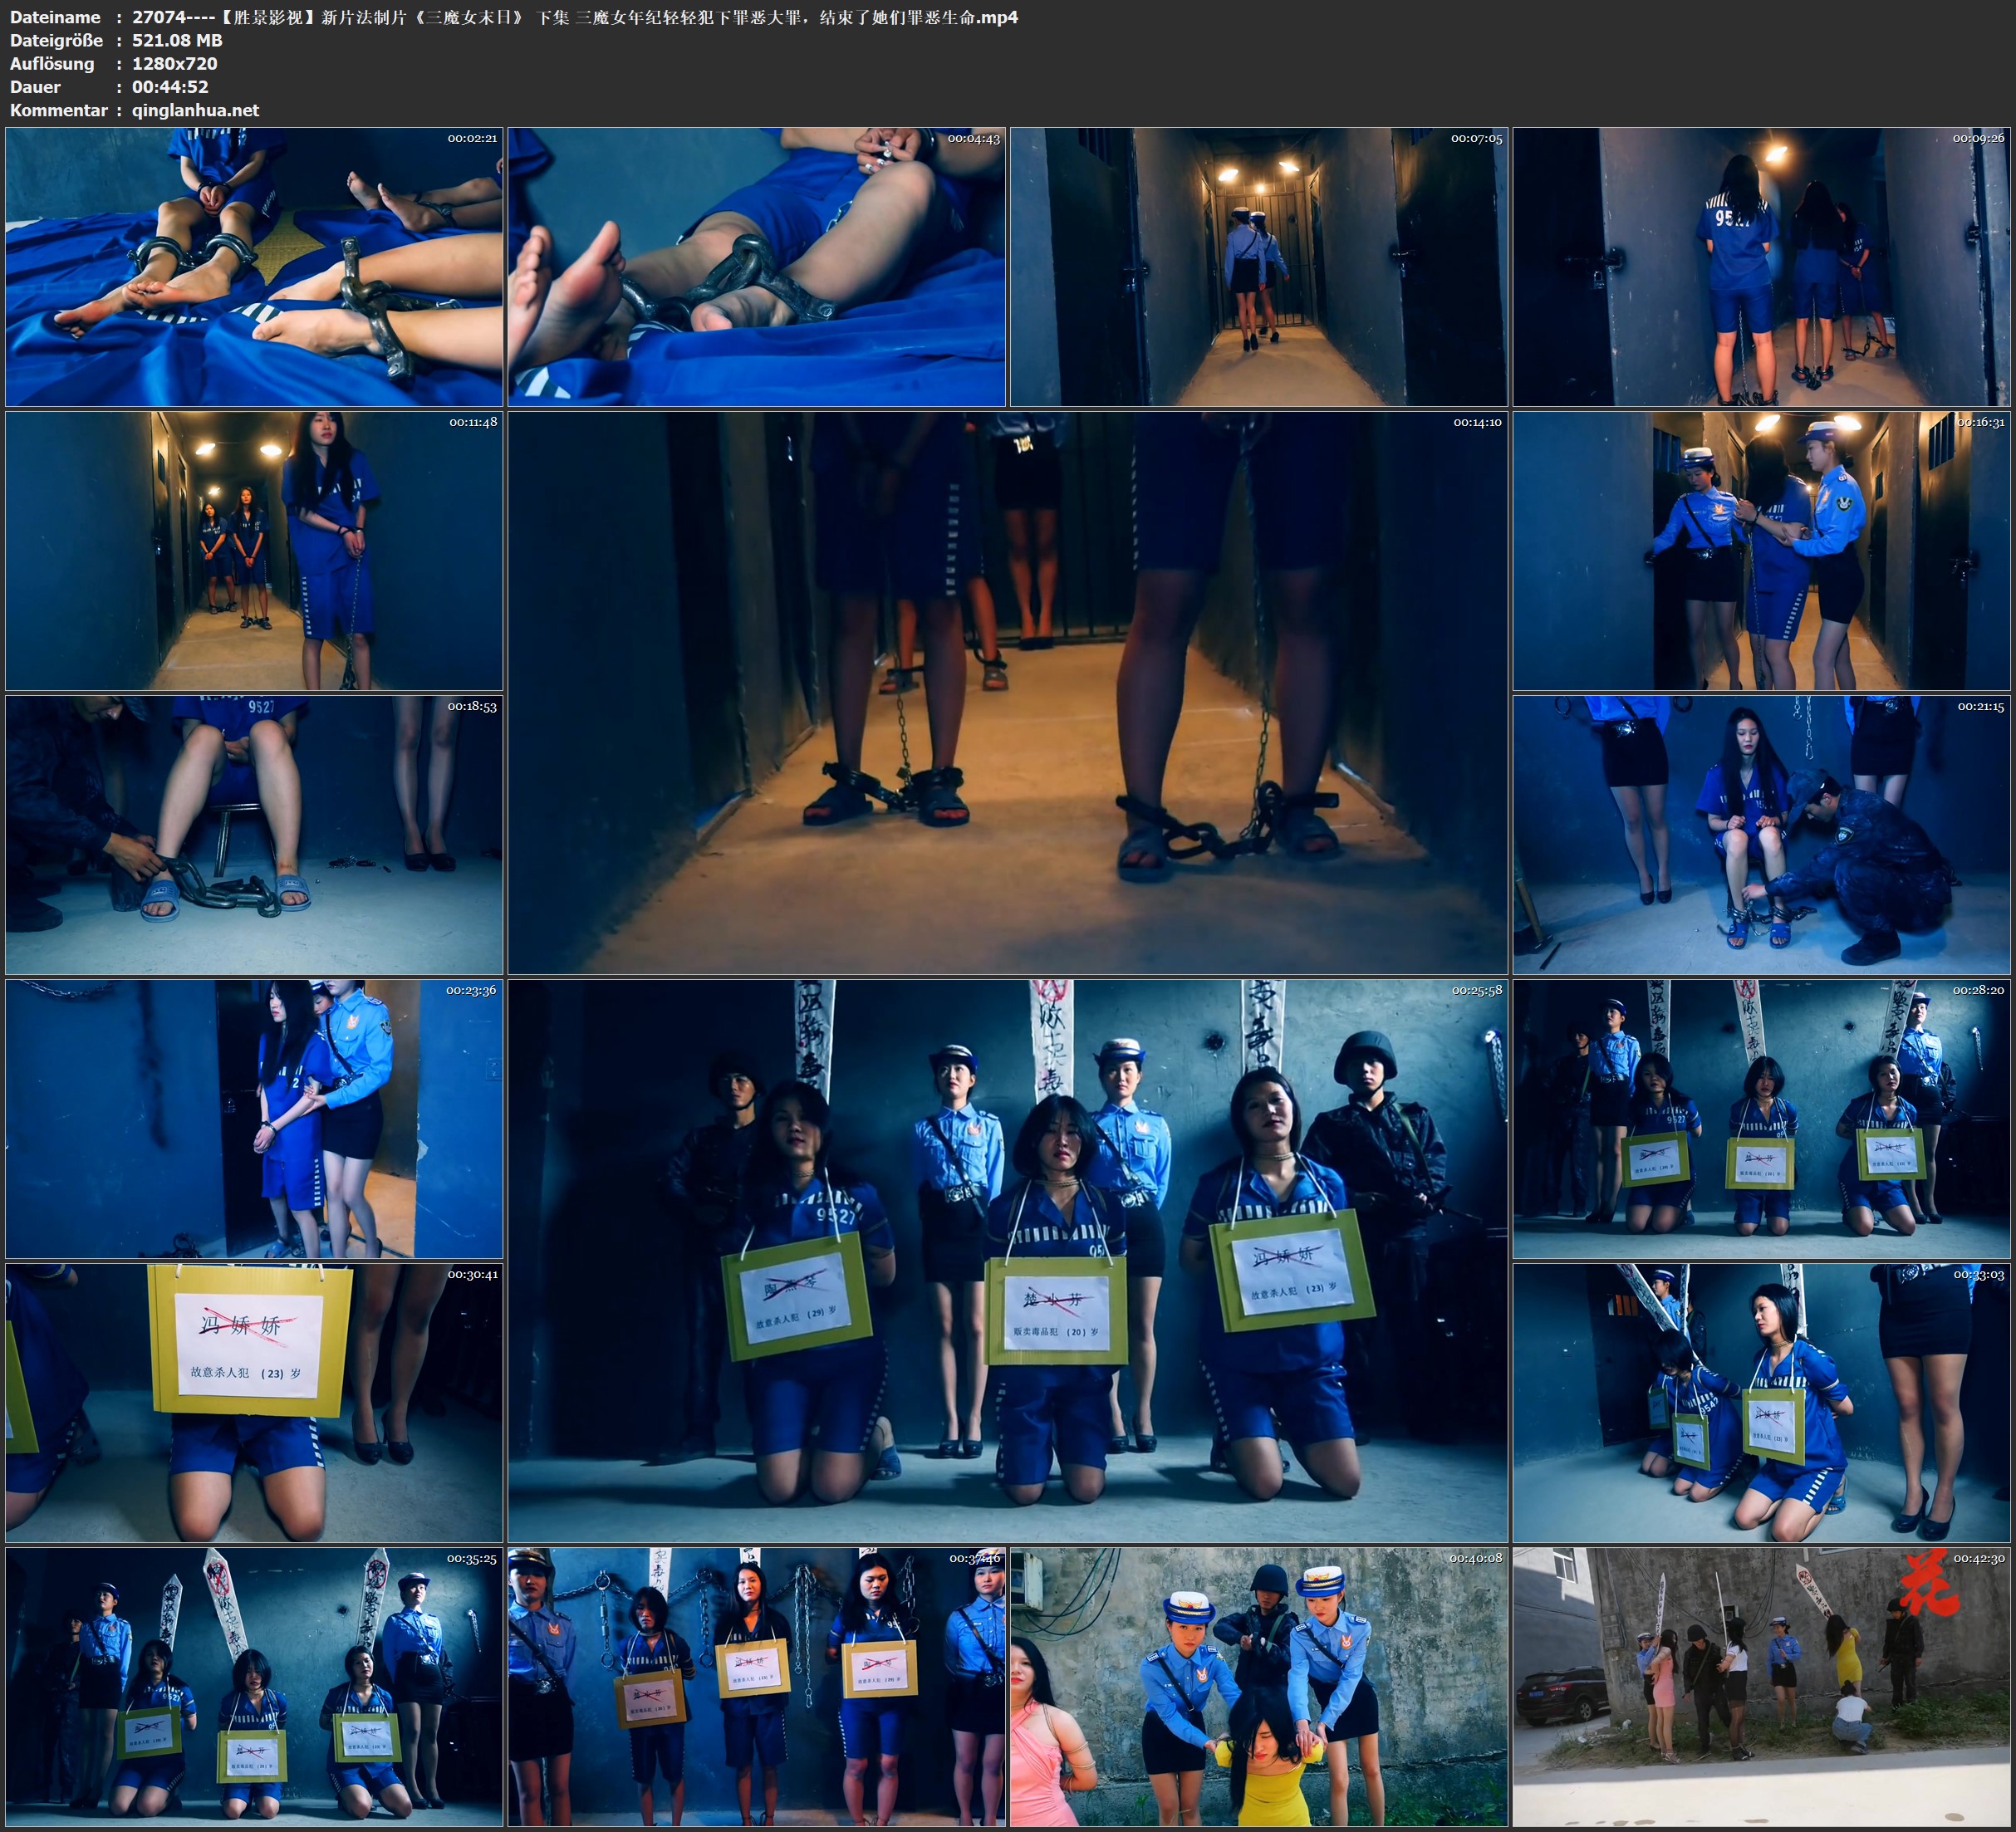Select the frame marked 00:23:36
2016x1832 pixels.
254,1118
